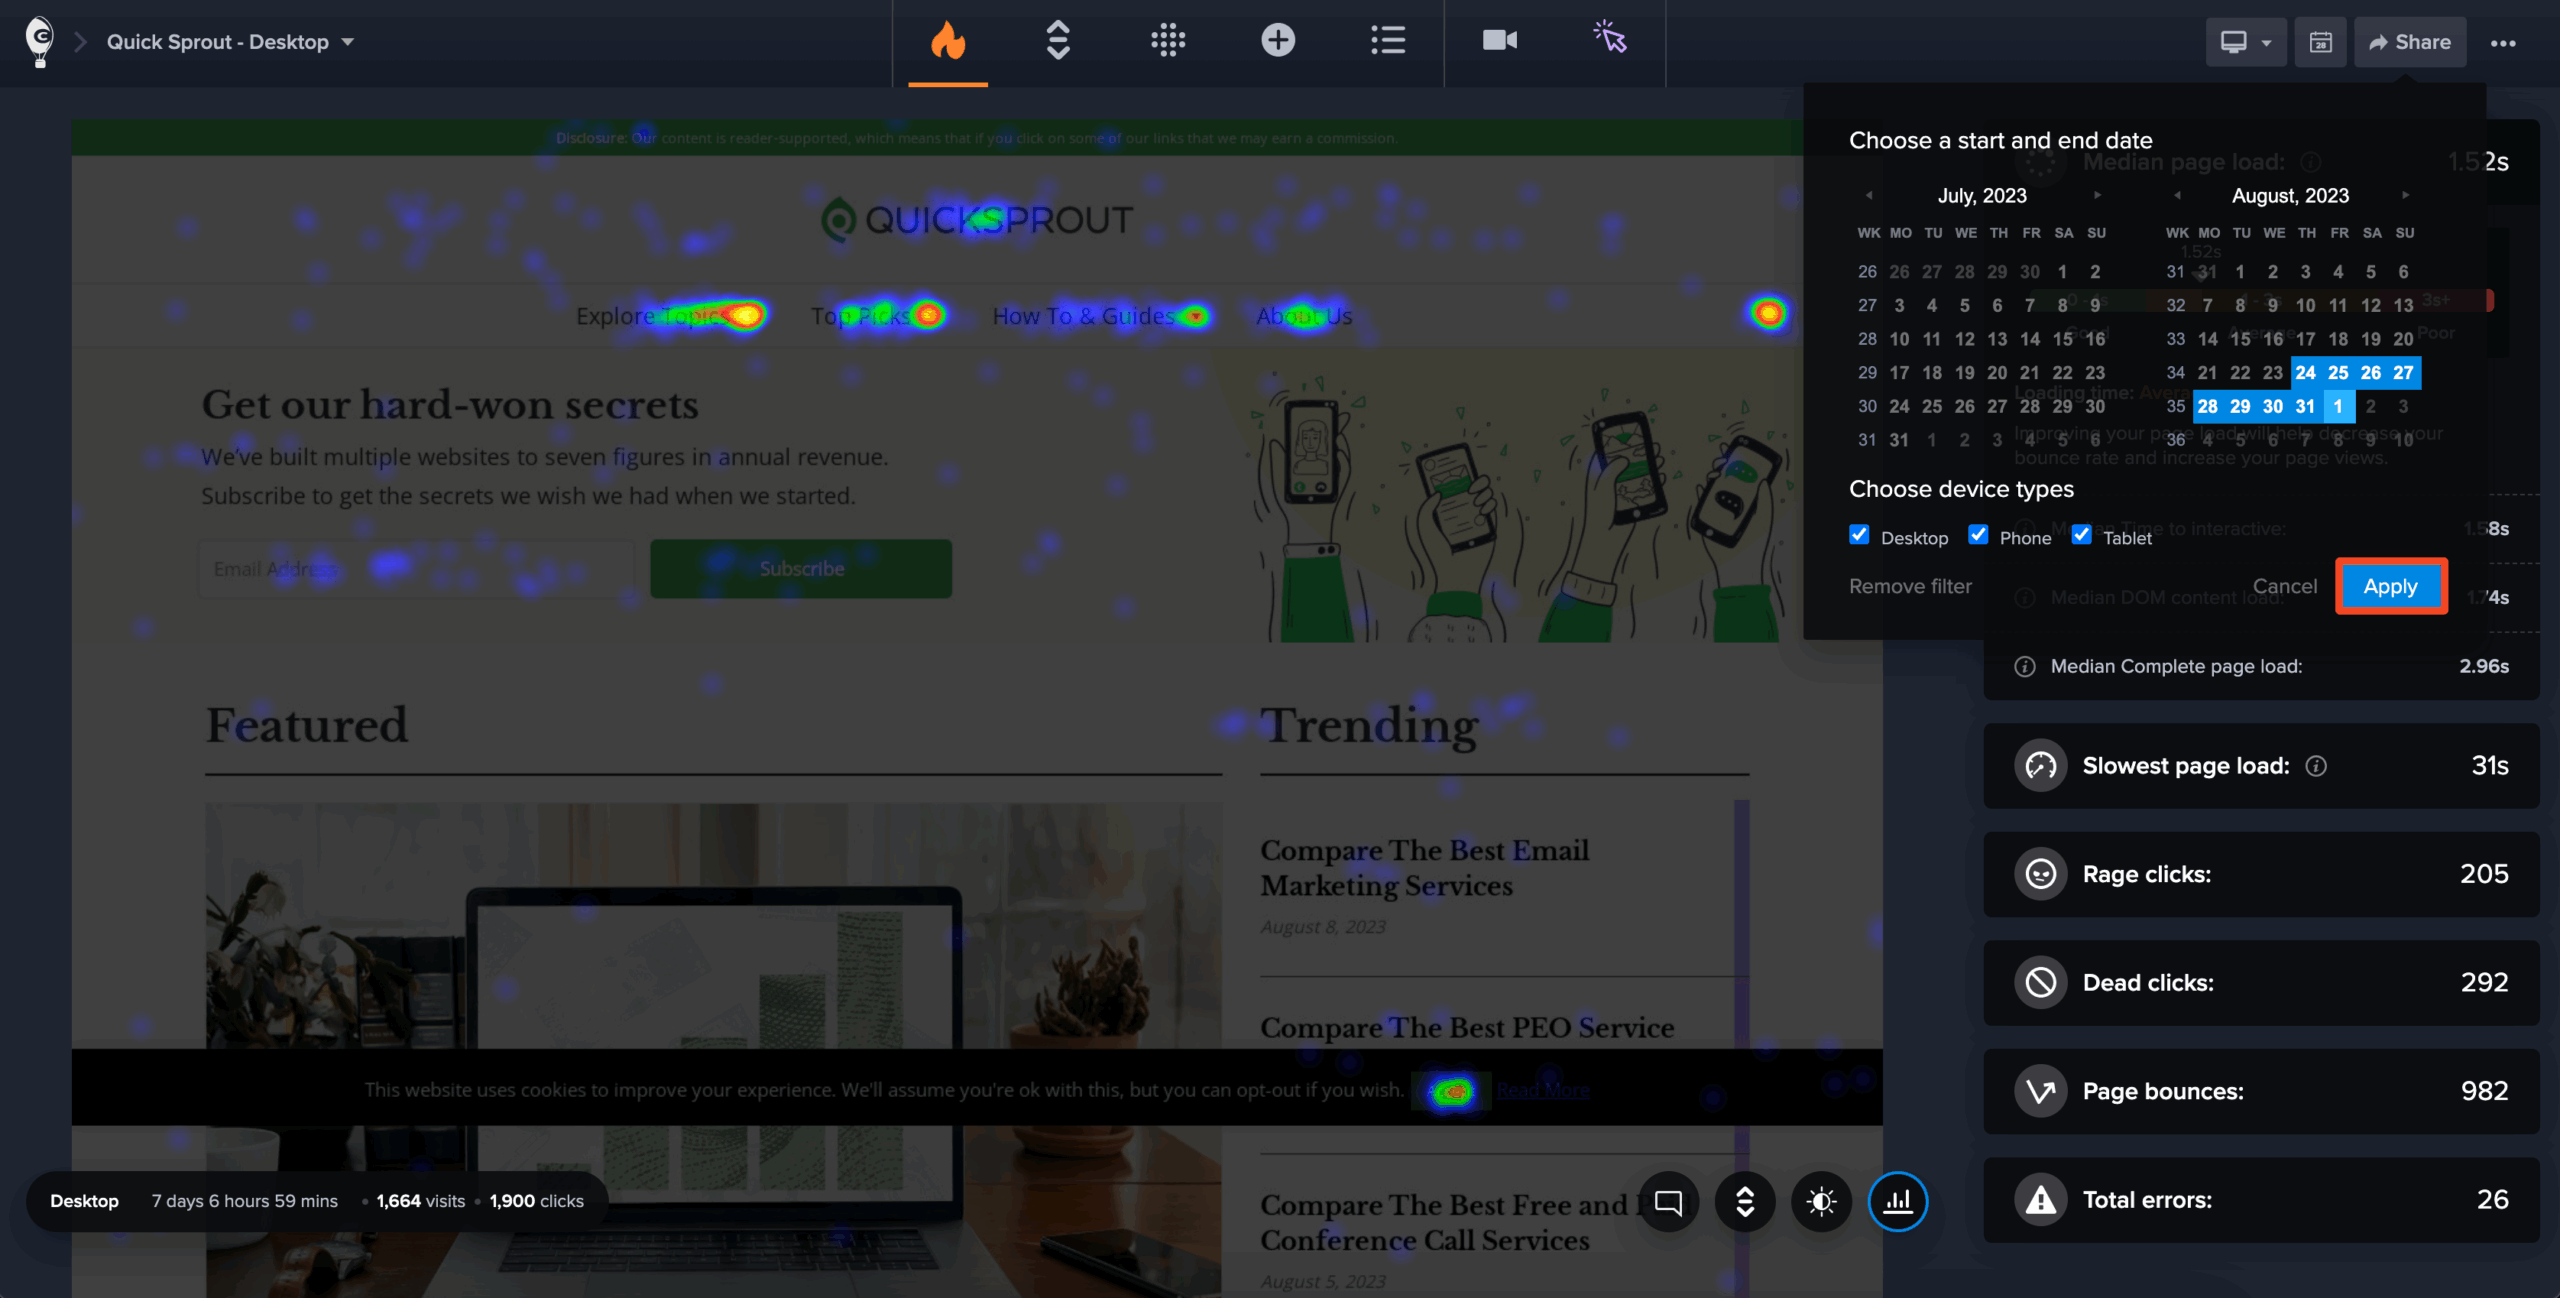This screenshot has width=2560, height=1298.
Task: Click the scroll arrows round button
Action: pyautogui.click(x=1745, y=1202)
